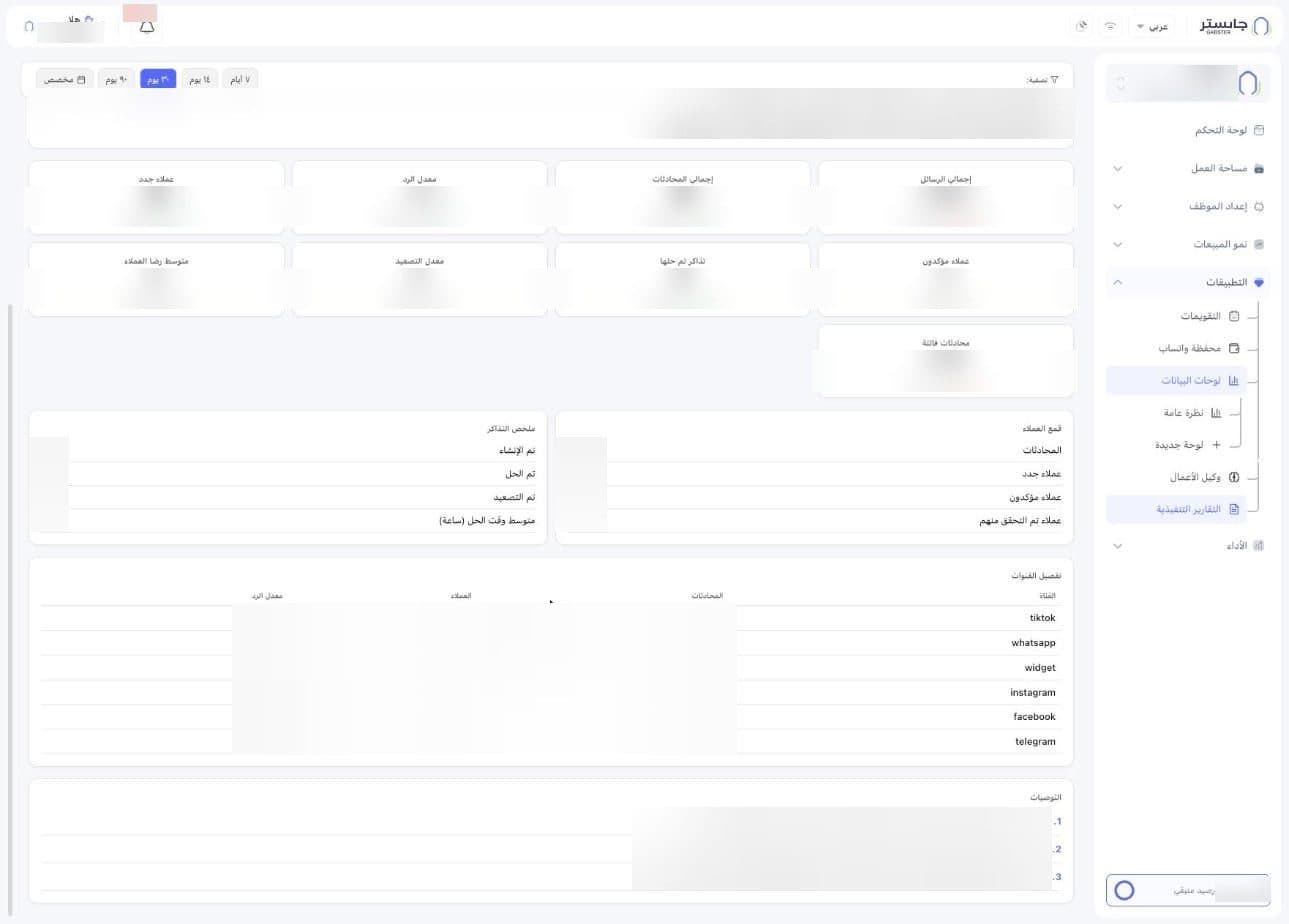
Task: Click the plus icon for لوحة جديدة
Action: click(x=1216, y=444)
